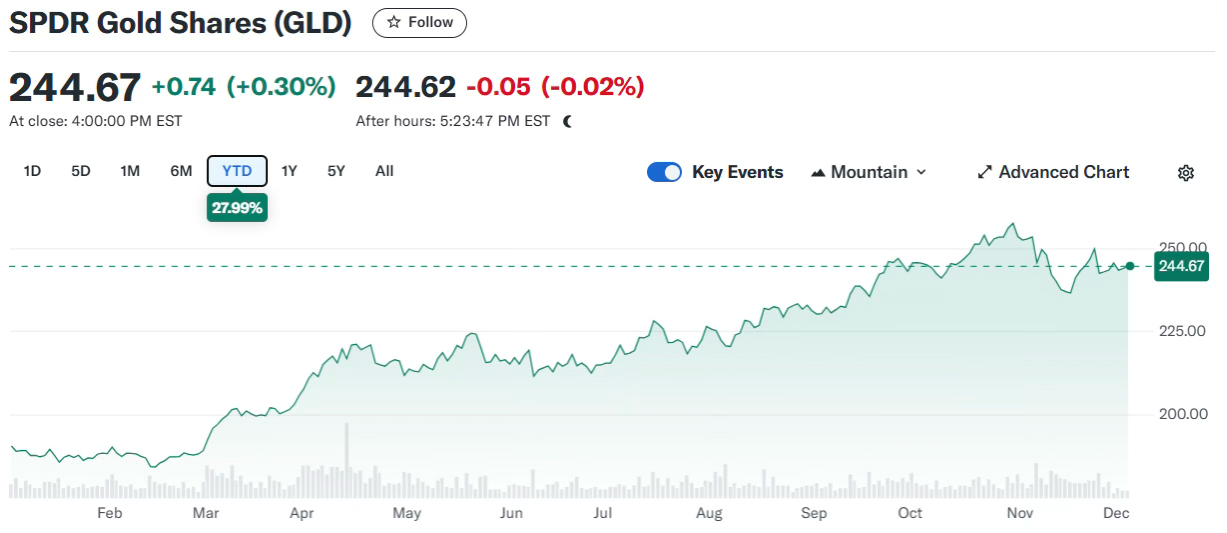Click the Advanced Chart expand arrows icon
The width and height of the screenshot is (1227, 533).
point(984,173)
